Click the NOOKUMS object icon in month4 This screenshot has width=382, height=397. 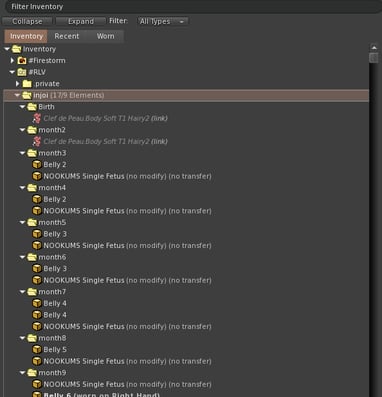click(x=37, y=211)
